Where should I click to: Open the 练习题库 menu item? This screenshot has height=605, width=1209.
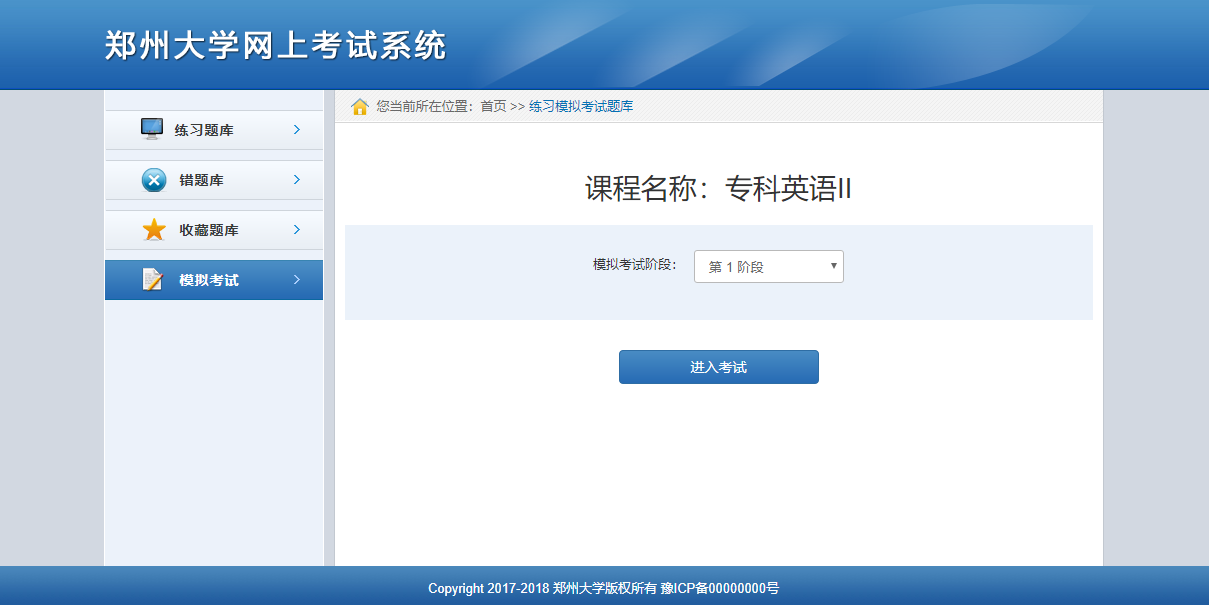[204, 130]
